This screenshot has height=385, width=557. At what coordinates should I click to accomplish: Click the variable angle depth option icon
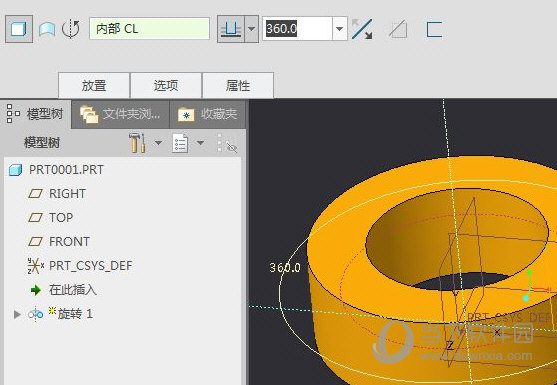(231, 29)
